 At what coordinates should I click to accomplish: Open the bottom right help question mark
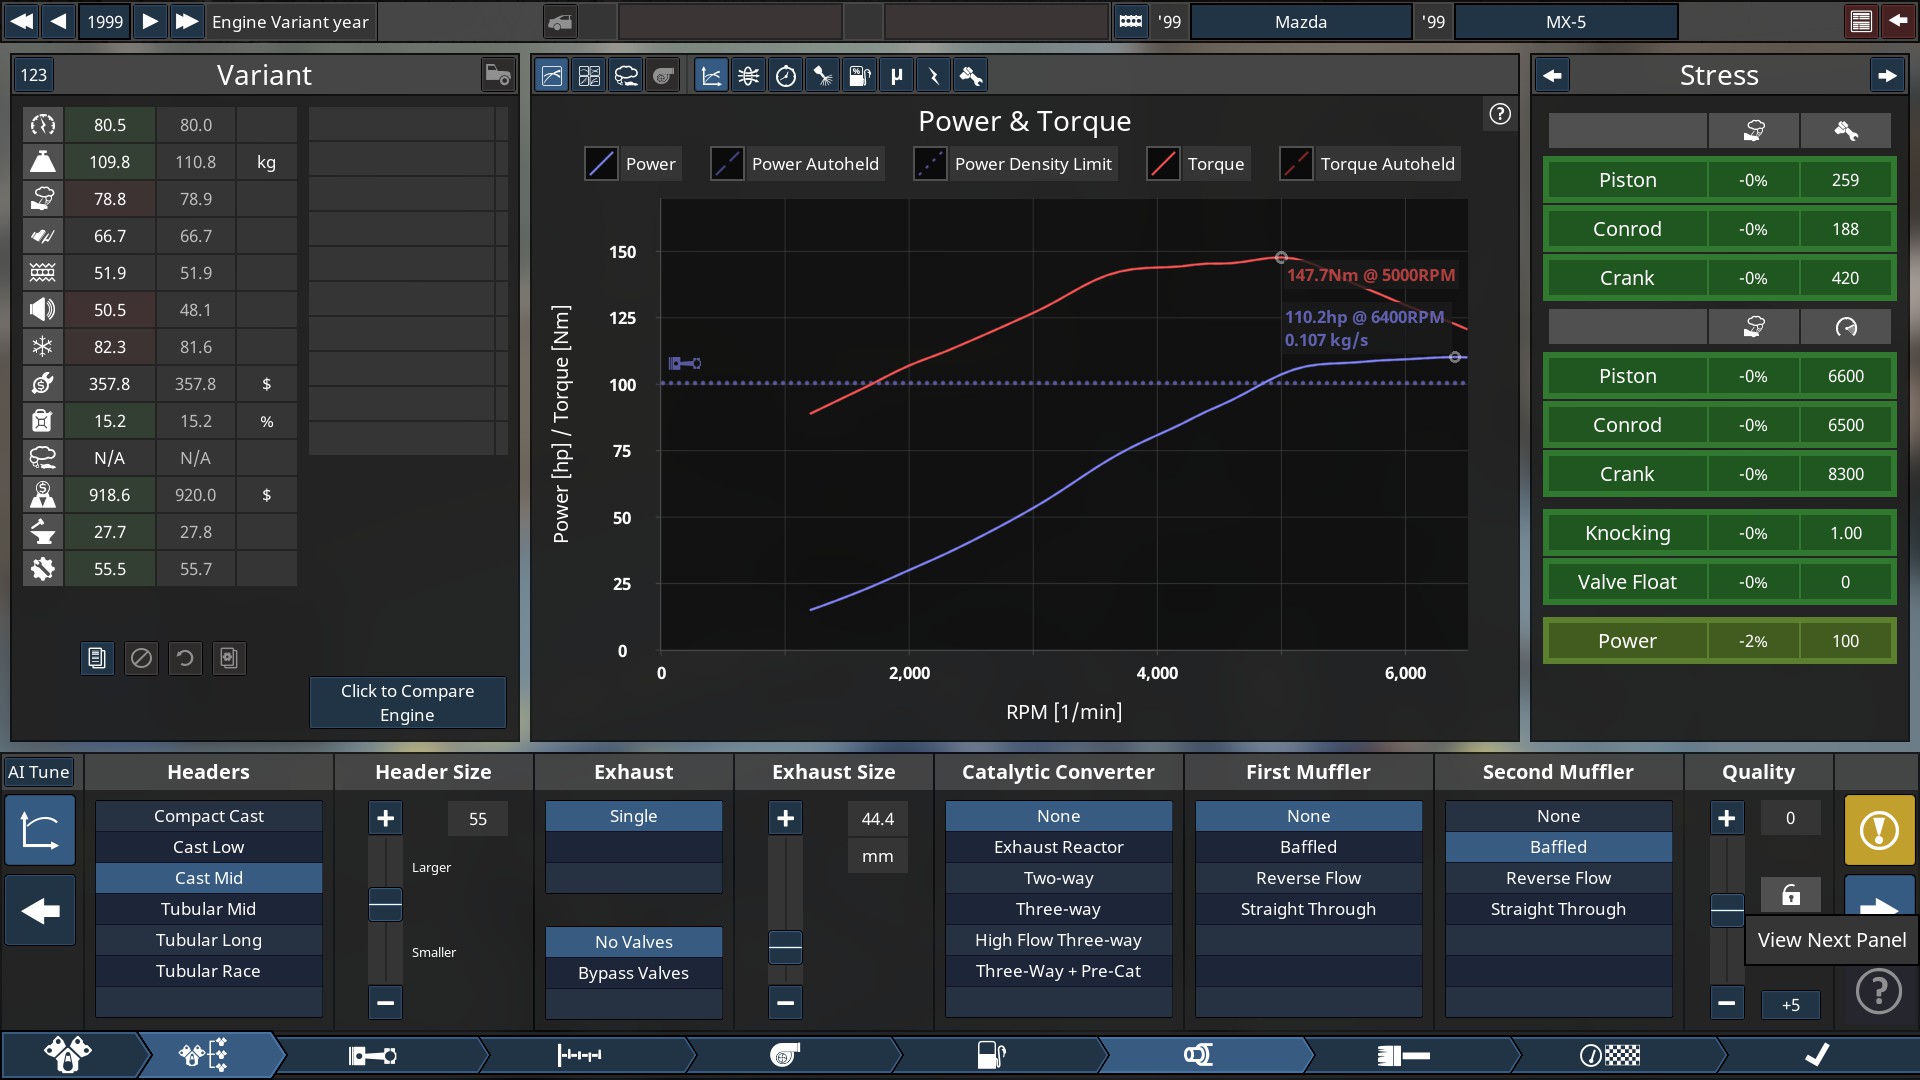(1878, 991)
